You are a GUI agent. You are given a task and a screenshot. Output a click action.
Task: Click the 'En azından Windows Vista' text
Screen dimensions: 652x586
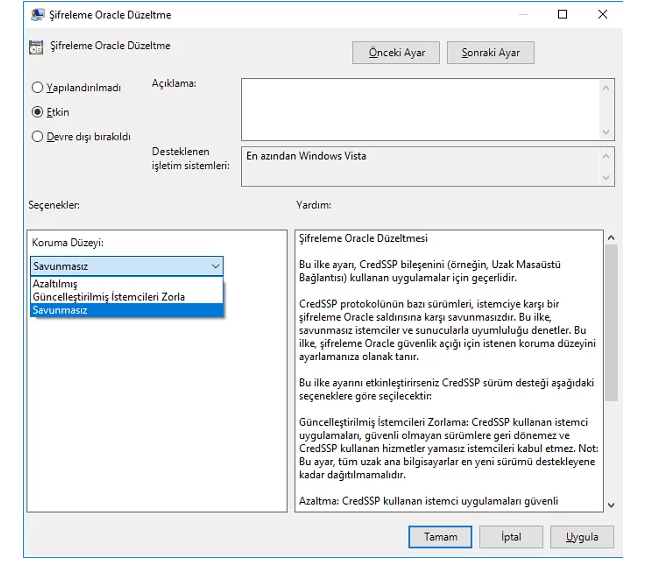(306, 156)
